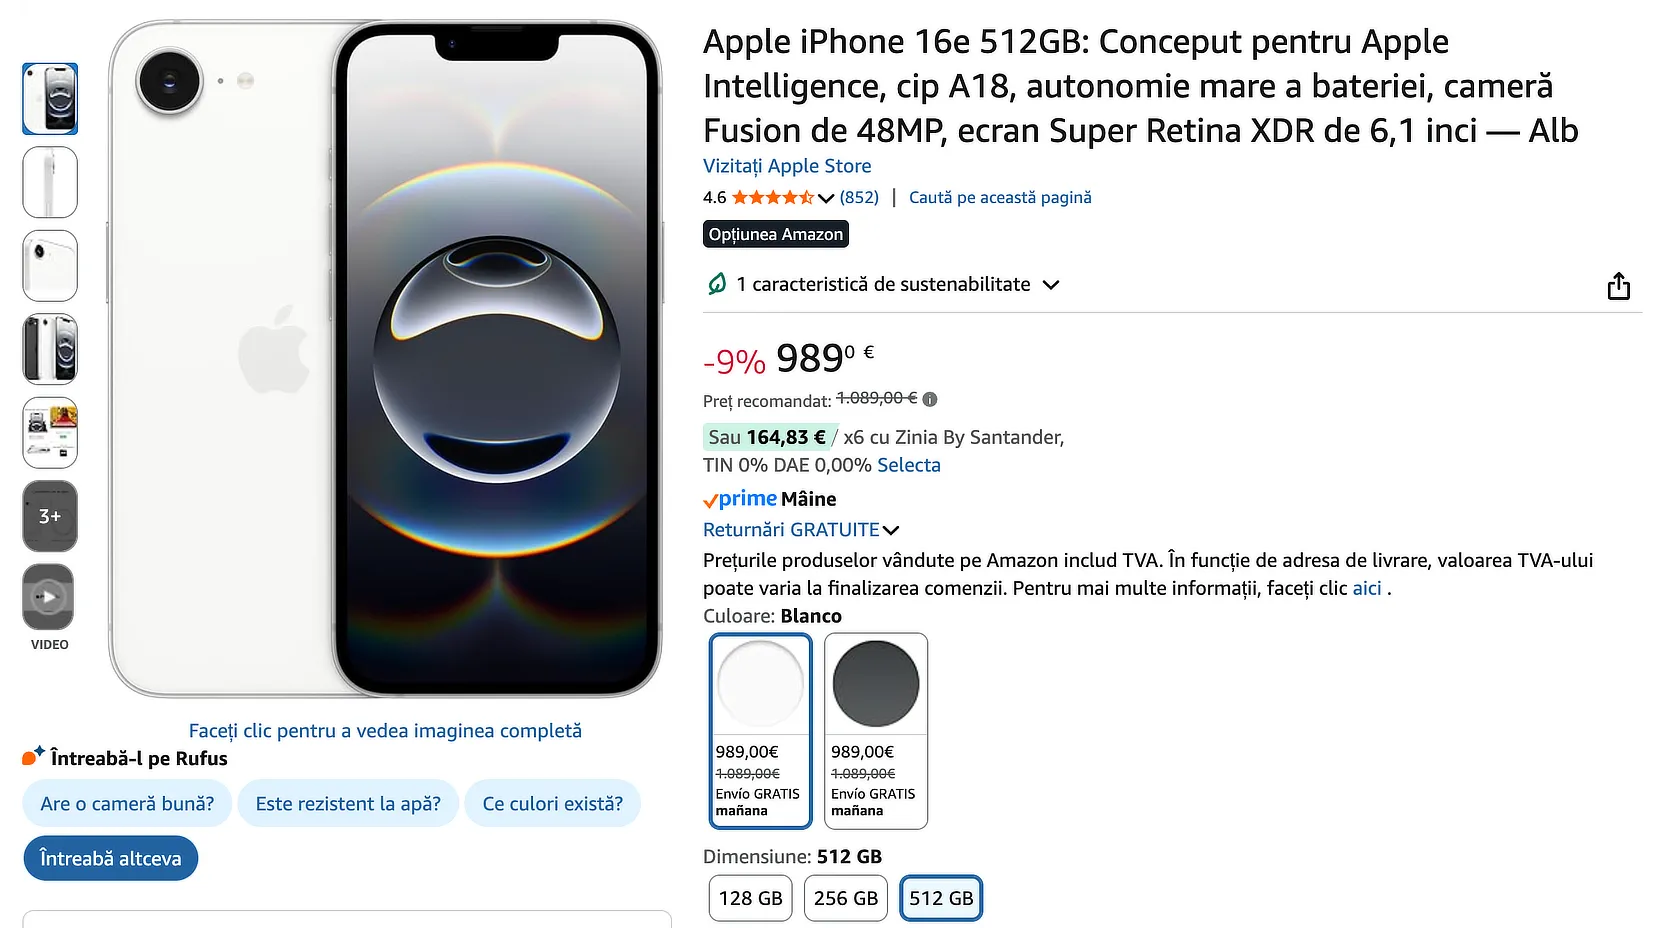This screenshot has height=928, width=1676.
Task: Play the product video thumbnail
Action: [x=49, y=597]
